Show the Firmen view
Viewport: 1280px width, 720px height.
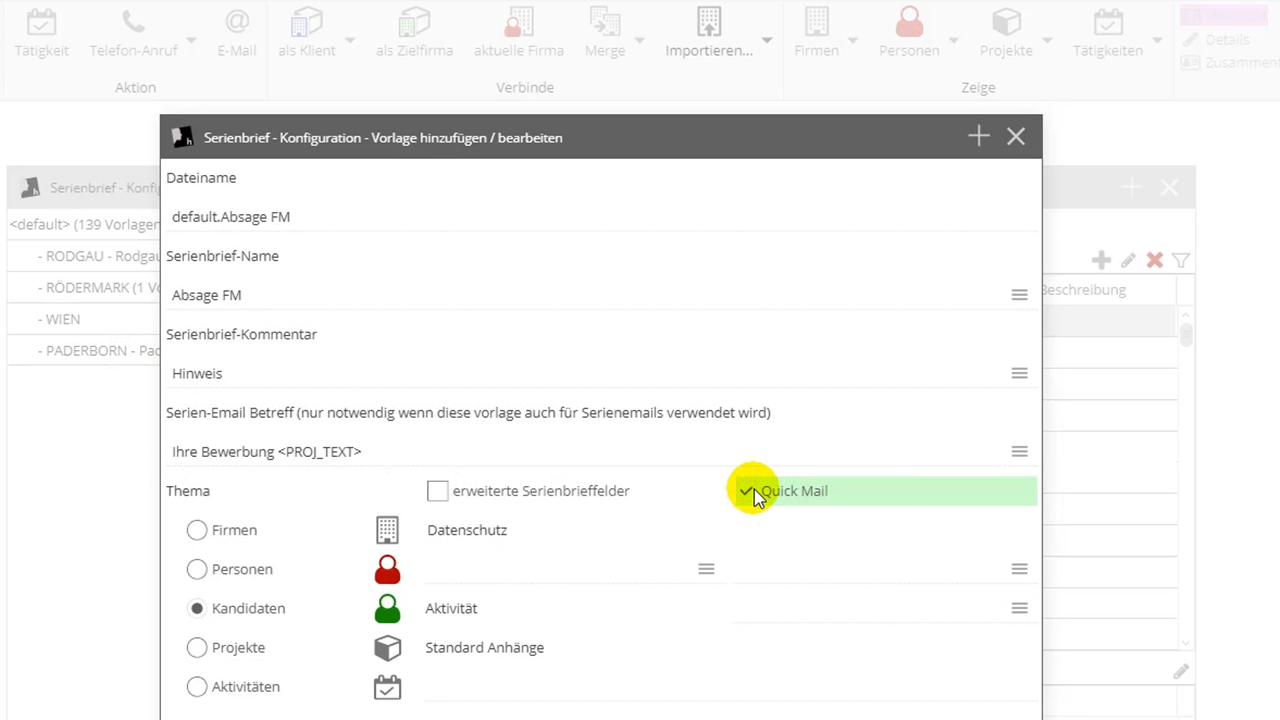tap(817, 22)
